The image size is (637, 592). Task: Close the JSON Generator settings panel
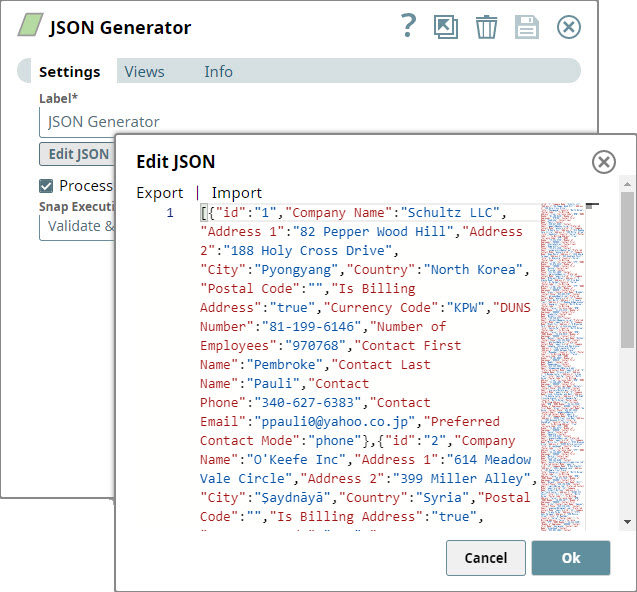(569, 27)
